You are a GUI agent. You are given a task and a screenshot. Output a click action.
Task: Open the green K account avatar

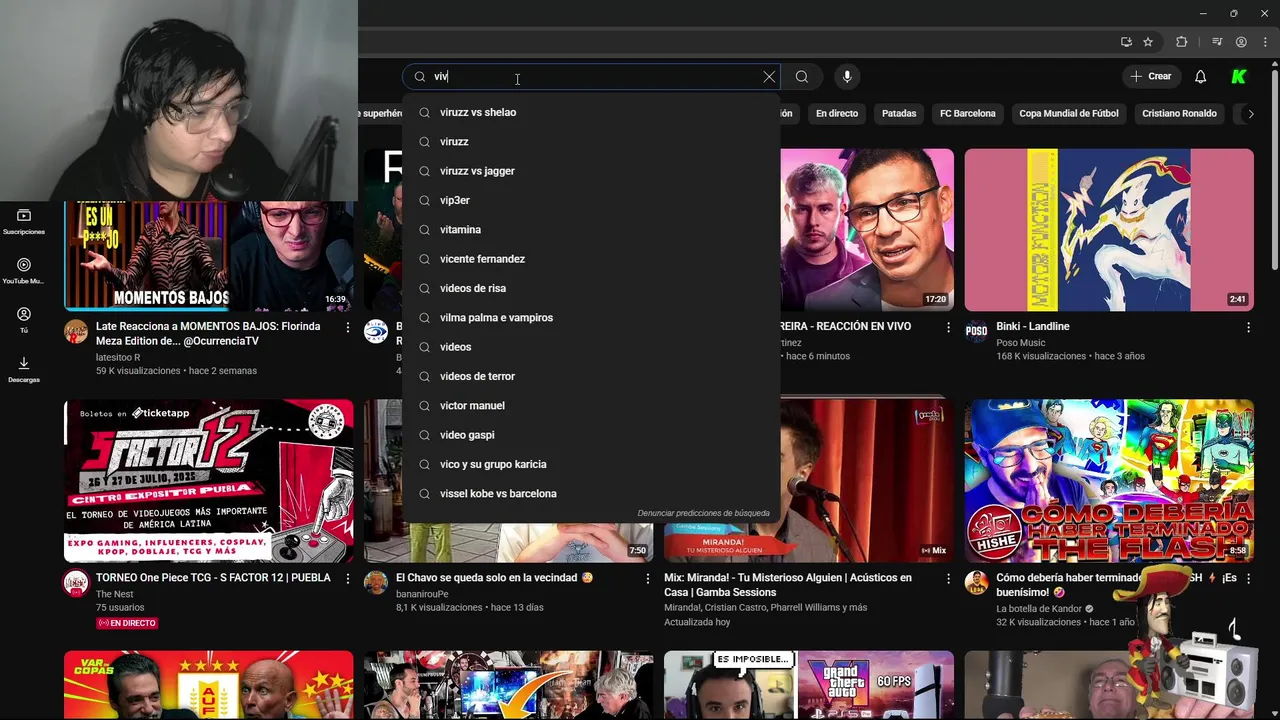click(x=1239, y=77)
